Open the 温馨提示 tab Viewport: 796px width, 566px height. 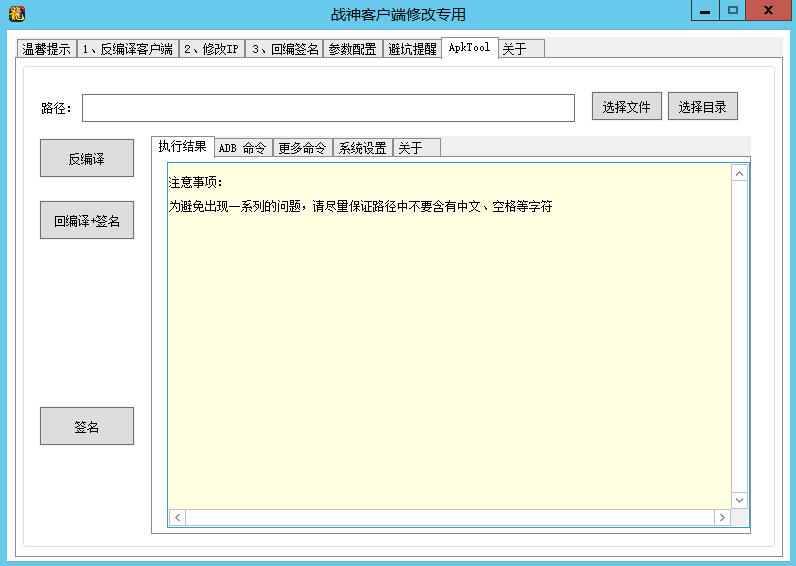coord(46,49)
